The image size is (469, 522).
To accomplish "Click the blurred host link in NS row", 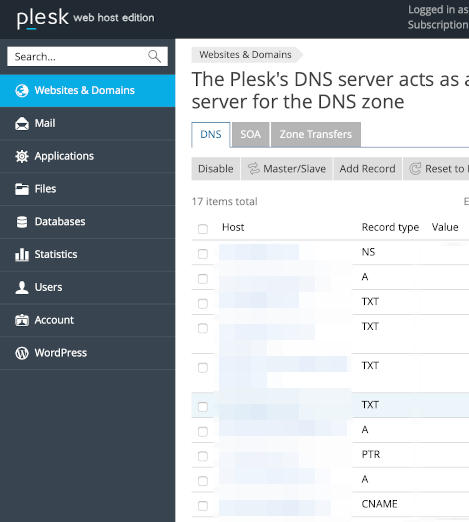I will tap(259, 252).
